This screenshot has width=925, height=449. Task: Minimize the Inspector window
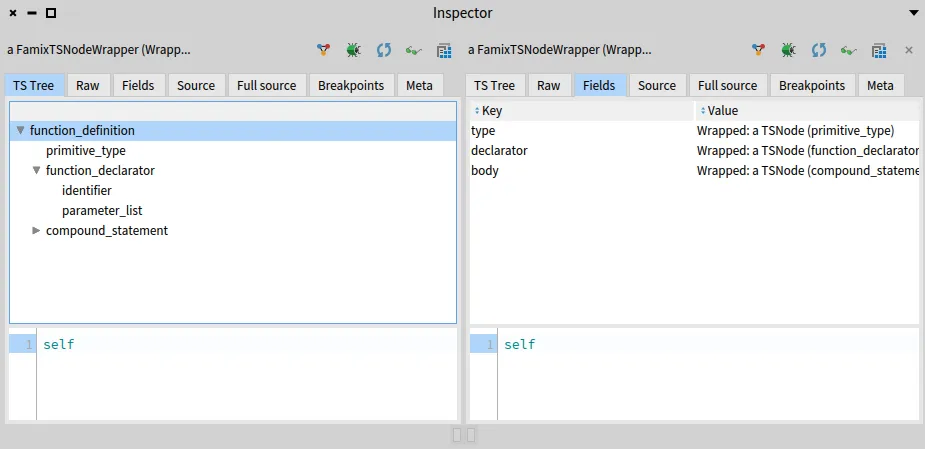point(32,13)
